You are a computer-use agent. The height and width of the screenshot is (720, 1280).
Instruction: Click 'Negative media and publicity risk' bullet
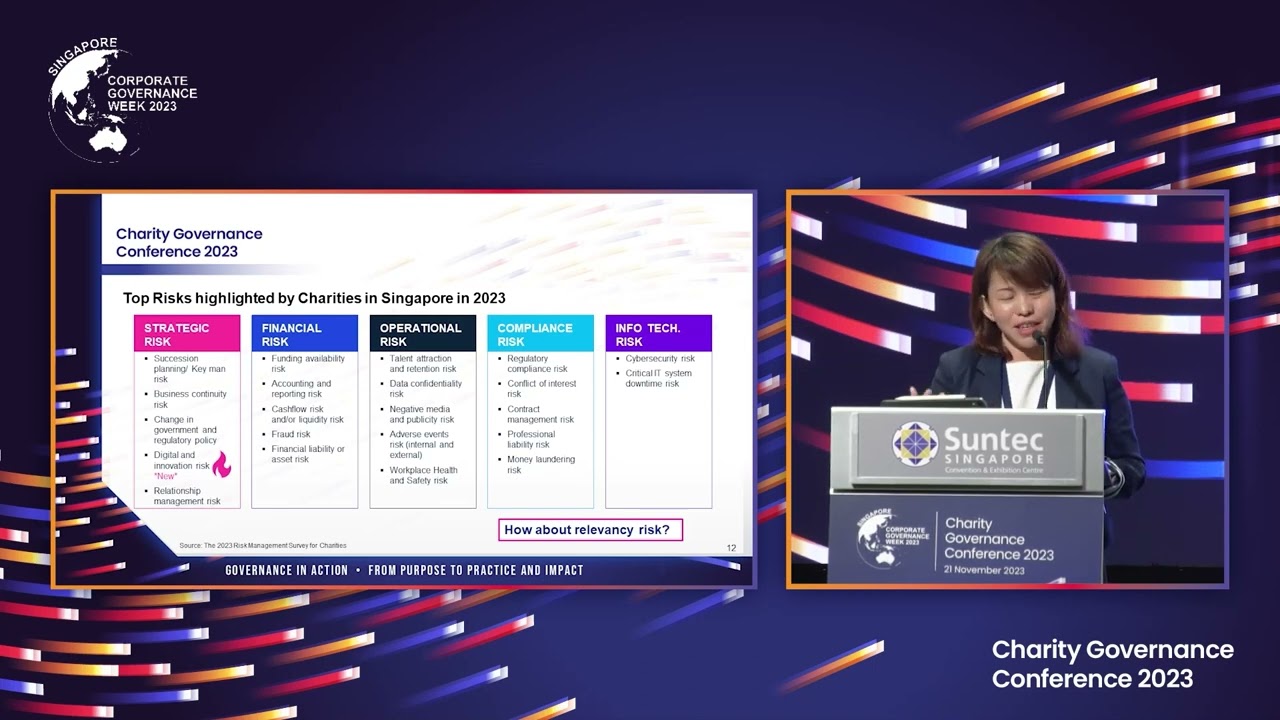pyautogui.click(x=422, y=414)
